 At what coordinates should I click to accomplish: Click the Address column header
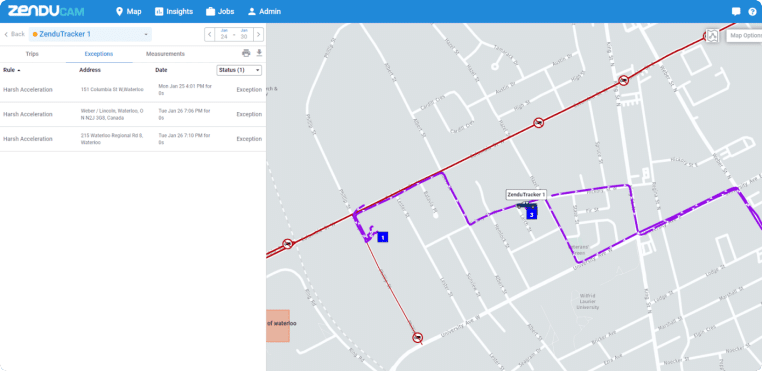tap(90, 70)
